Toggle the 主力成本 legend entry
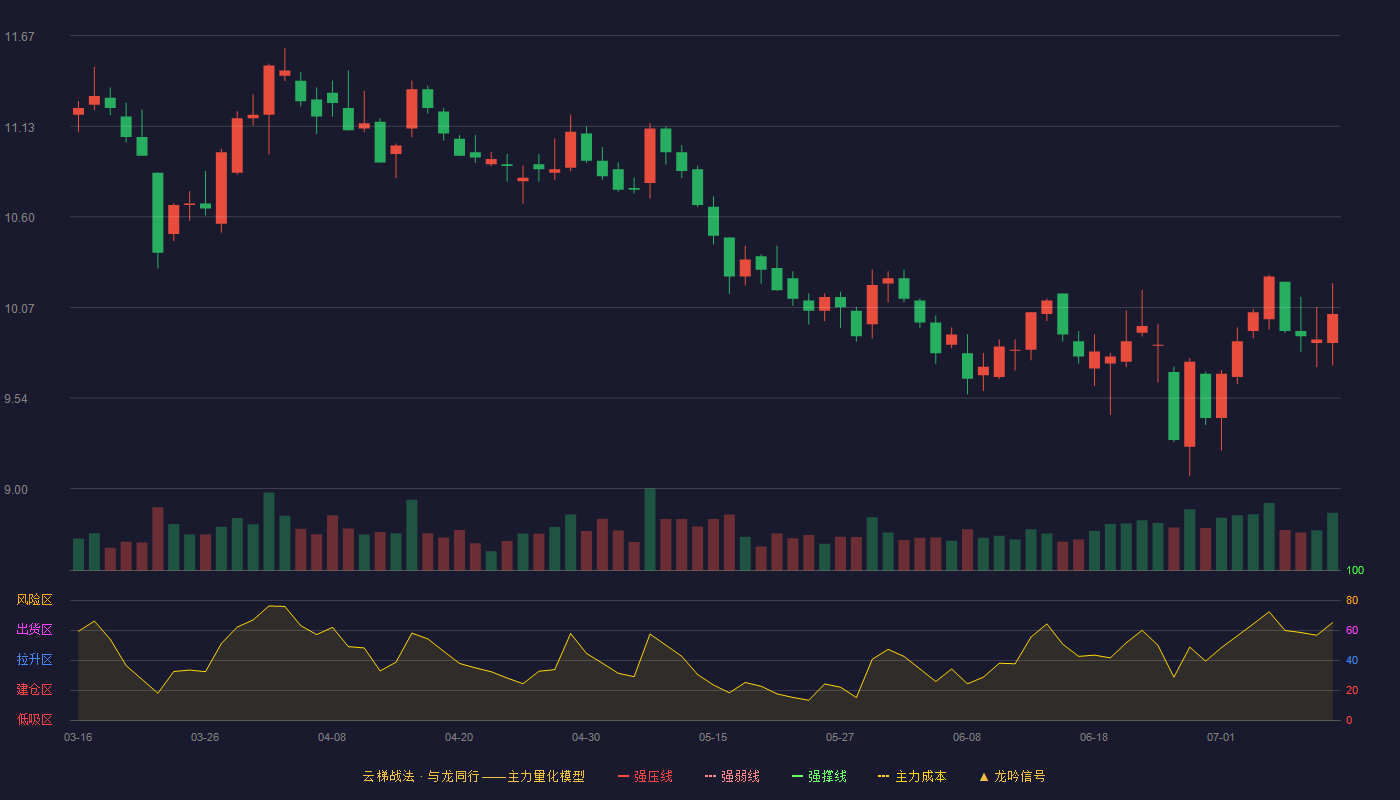1400x800 pixels. 912,776
